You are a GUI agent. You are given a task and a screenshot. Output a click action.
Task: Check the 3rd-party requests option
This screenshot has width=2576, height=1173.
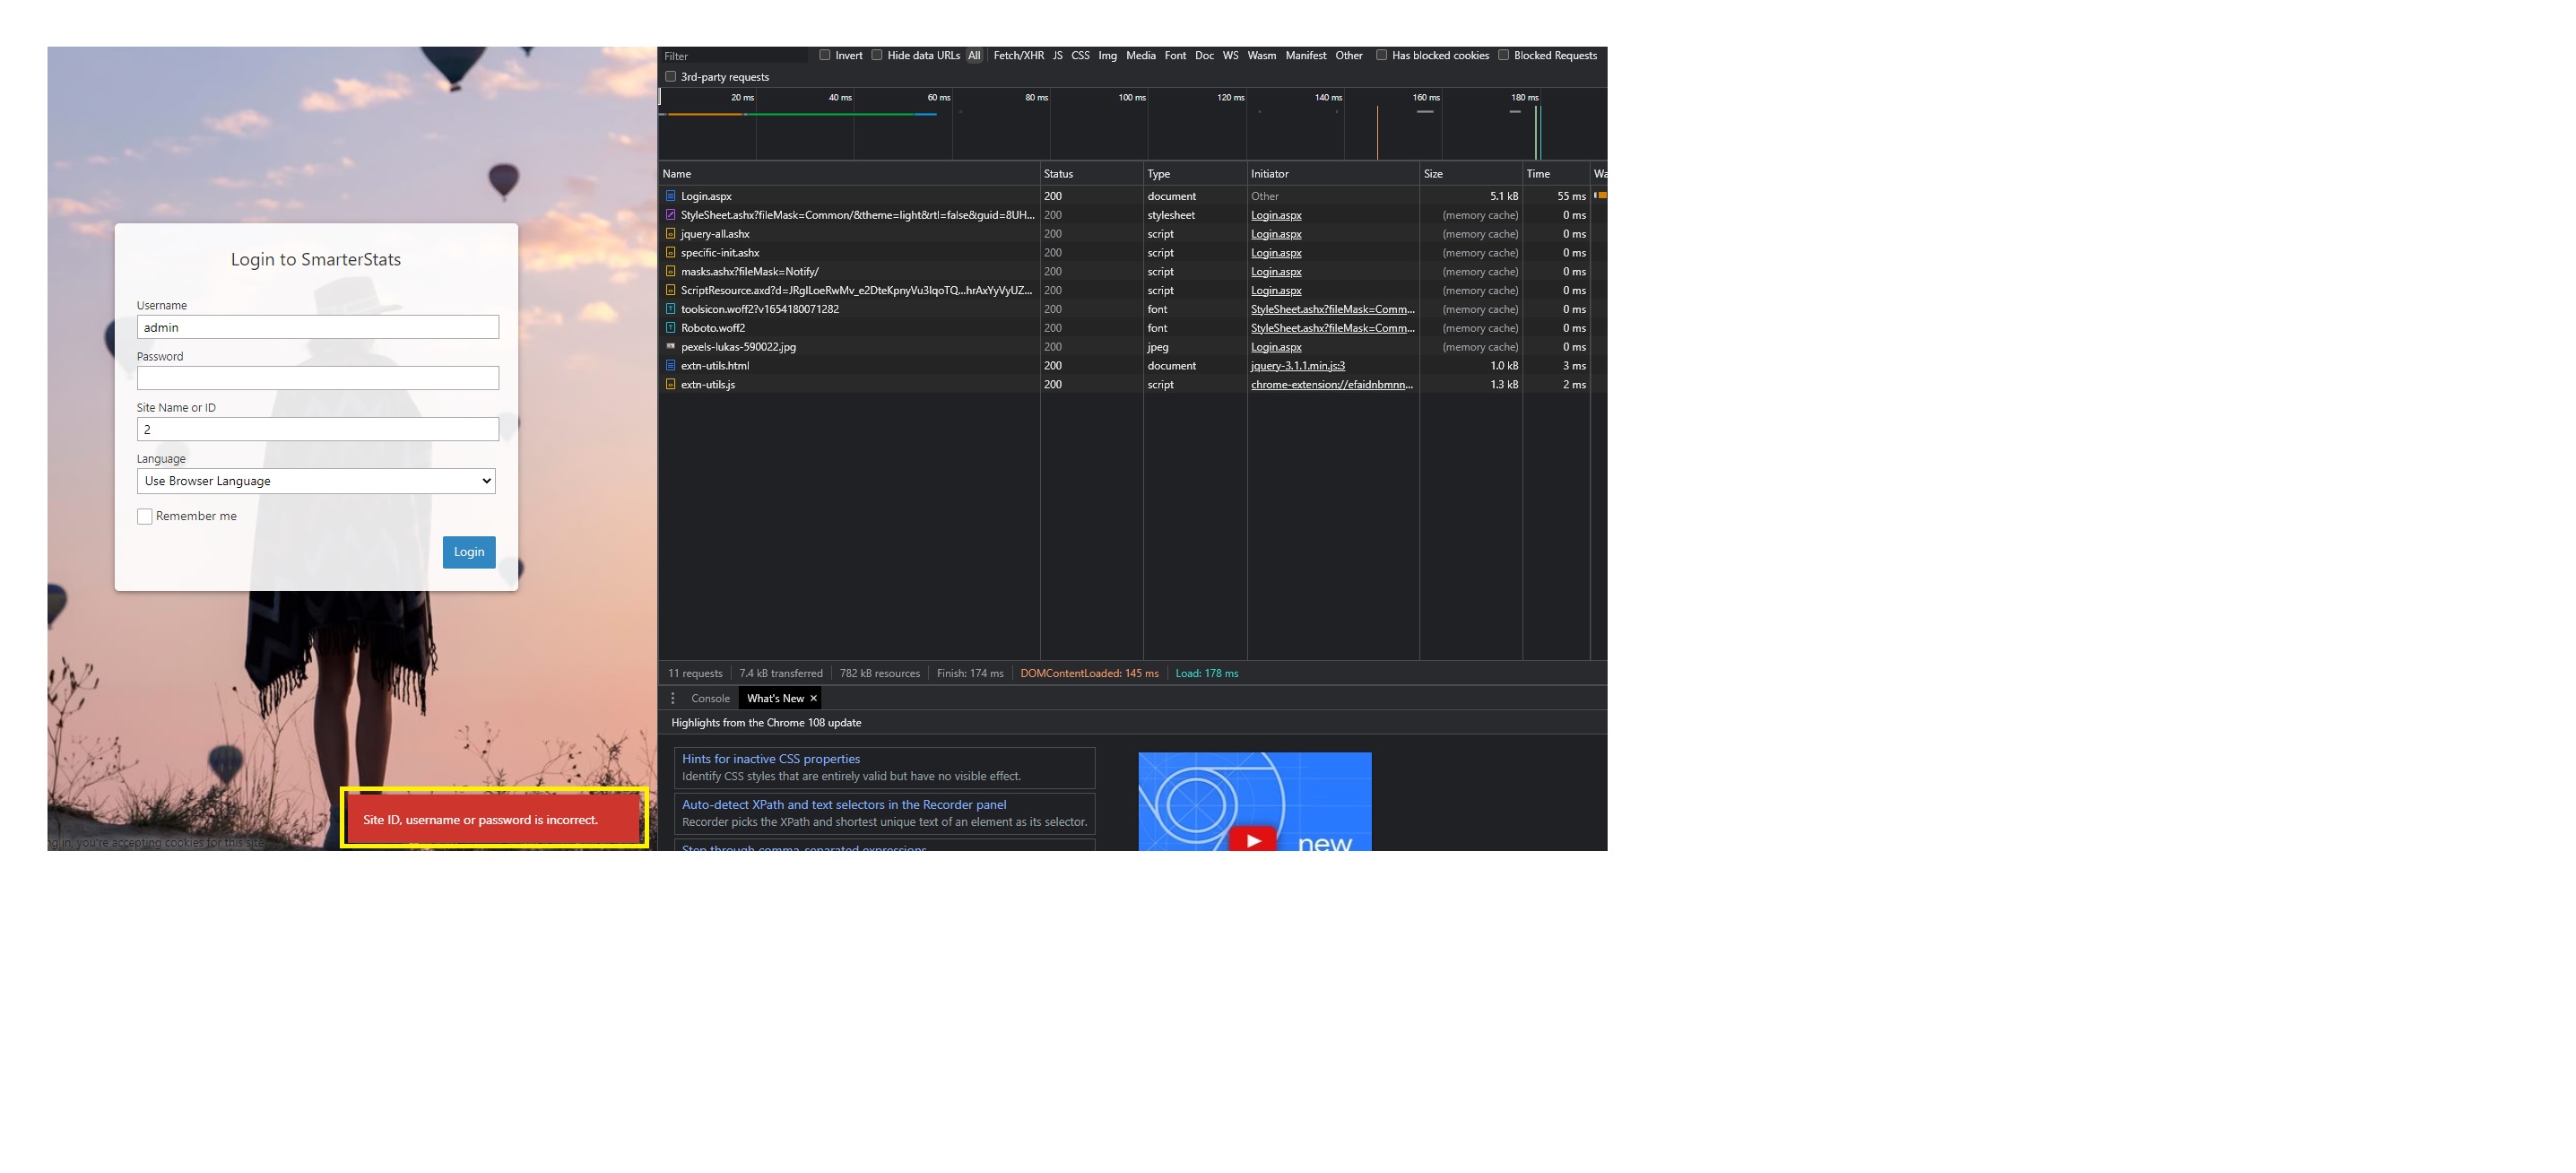point(671,77)
